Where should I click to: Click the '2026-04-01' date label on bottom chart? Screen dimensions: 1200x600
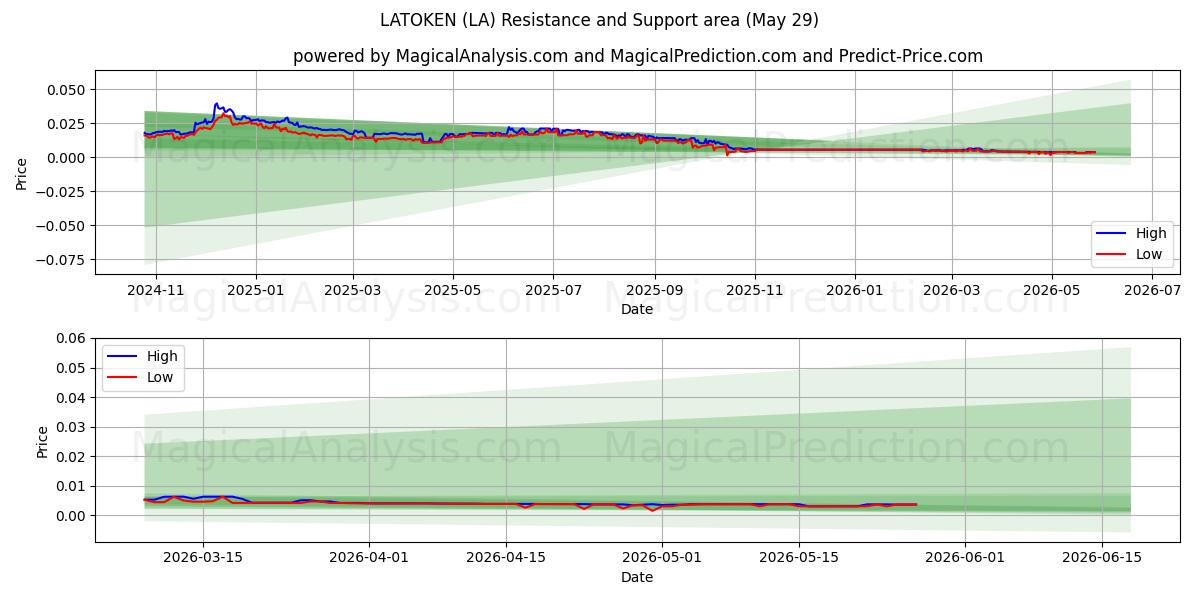369,558
